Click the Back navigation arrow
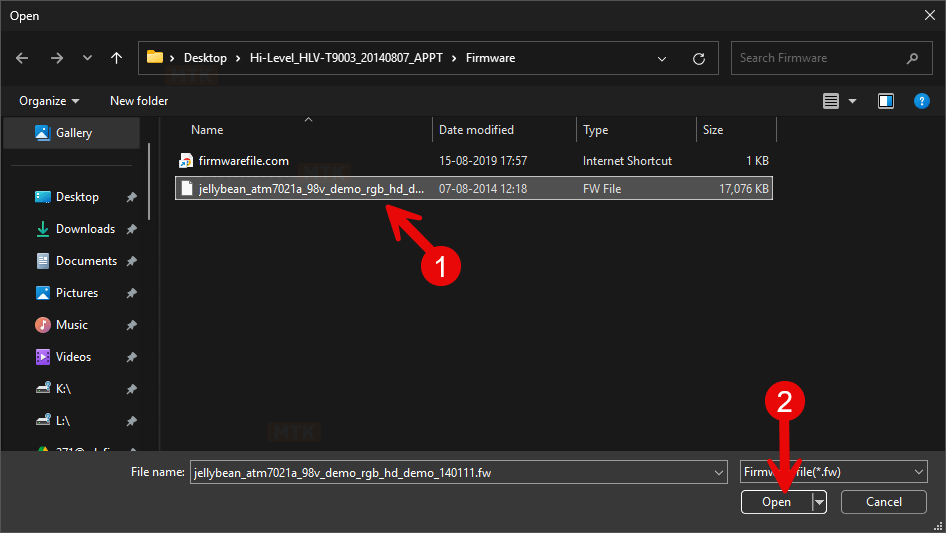The width and height of the screenshot is (946, 533). (x=23, y=58)
